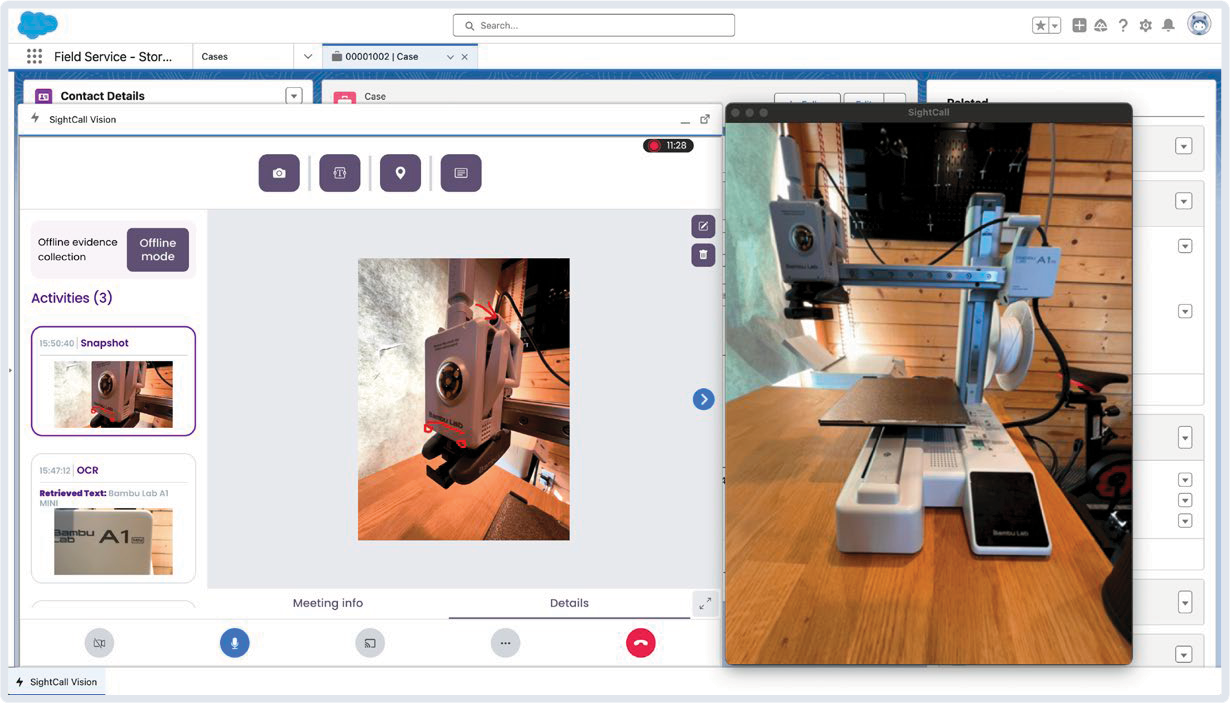Select the Snapshot activity thumbnail
1230x703 pixels.
[x=113, y=393]
